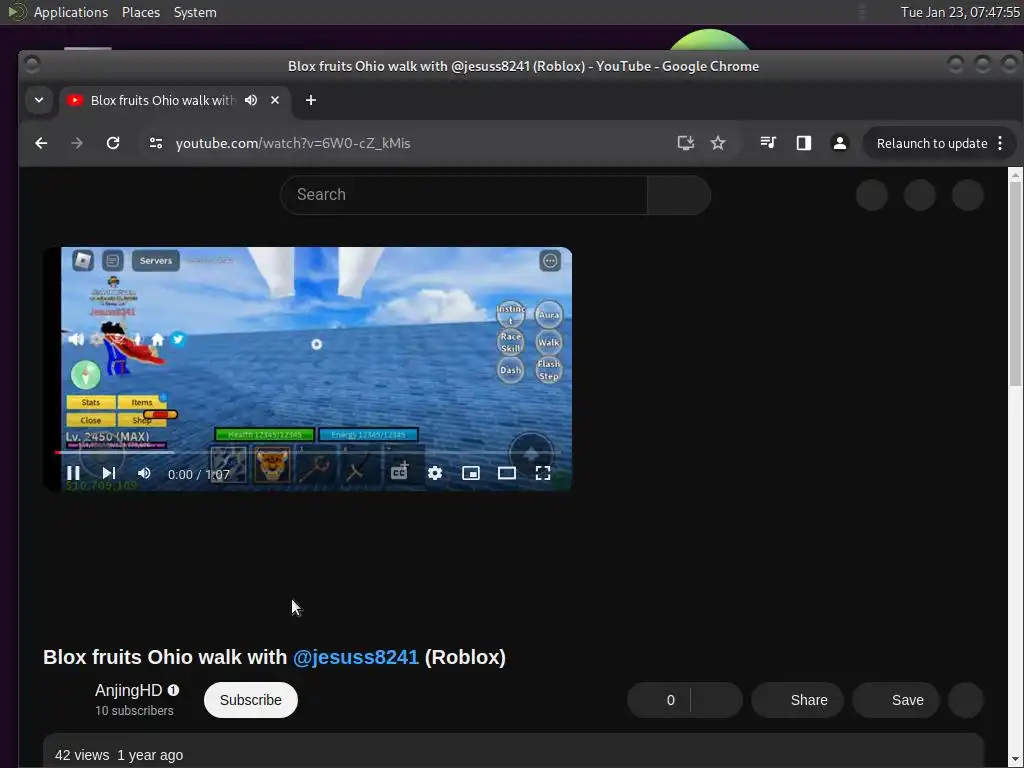Focus the YouTube Search field
This screenshot has height=768, width=1024.
click(464, 195)
